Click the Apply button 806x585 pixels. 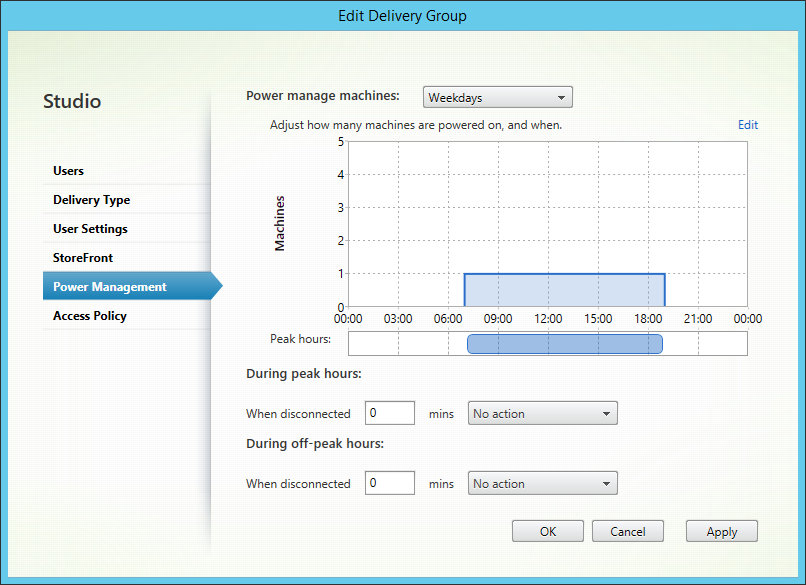[722, 531]
